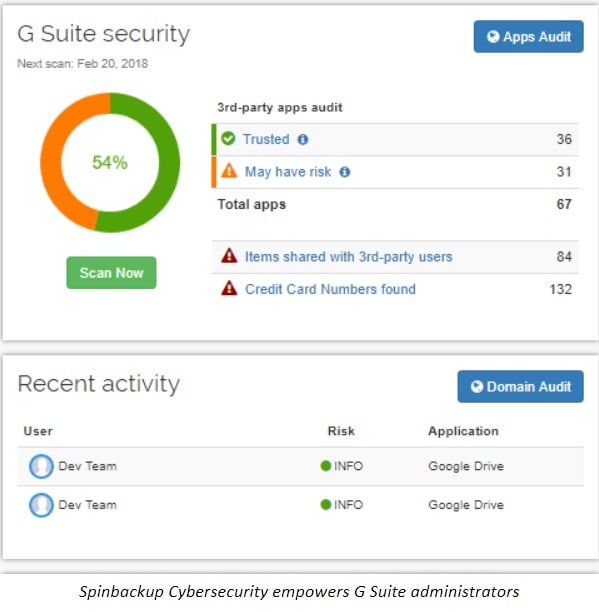
Task: Click info icon next to Trusted
Action: [x=303, y=139]
